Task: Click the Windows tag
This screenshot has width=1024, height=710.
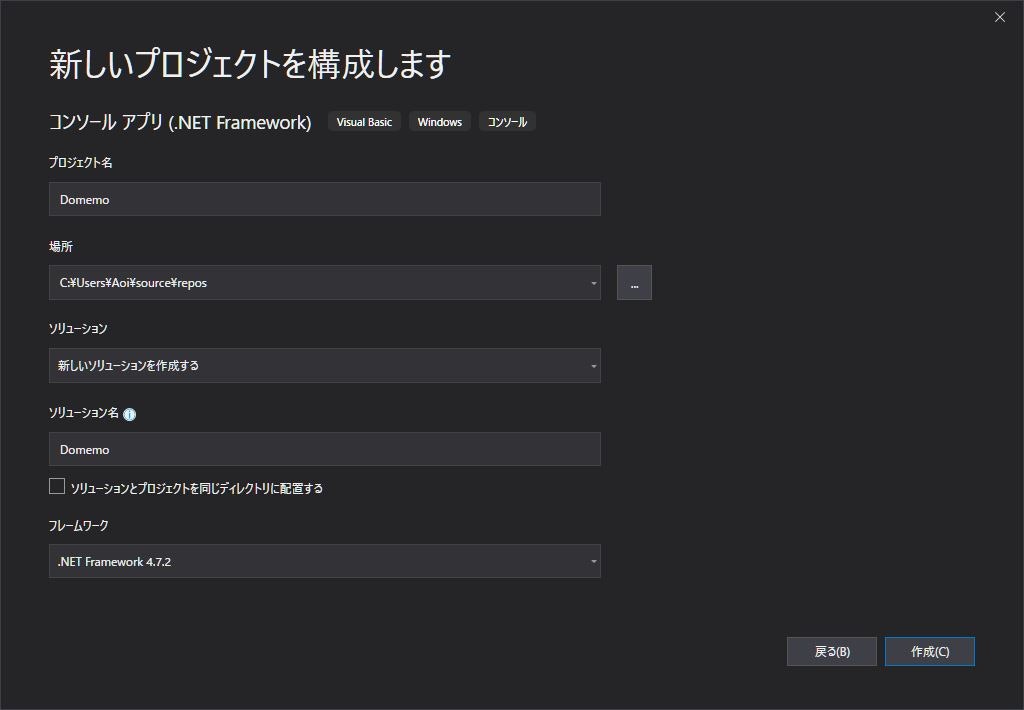Action: point(440,122)
